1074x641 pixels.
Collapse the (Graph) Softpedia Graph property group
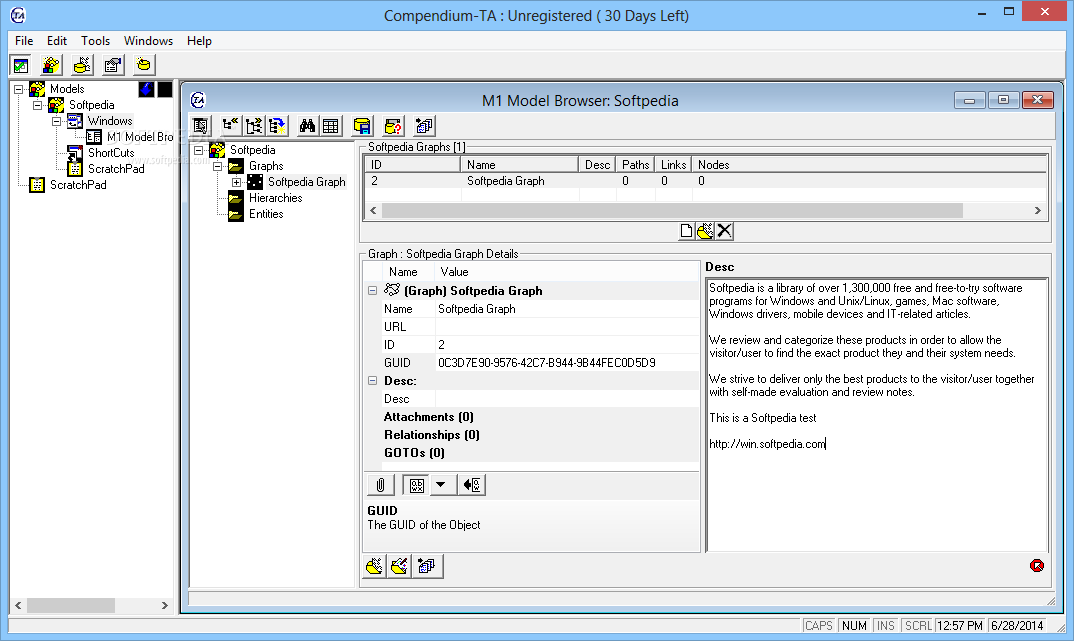[x=373, y=290]
